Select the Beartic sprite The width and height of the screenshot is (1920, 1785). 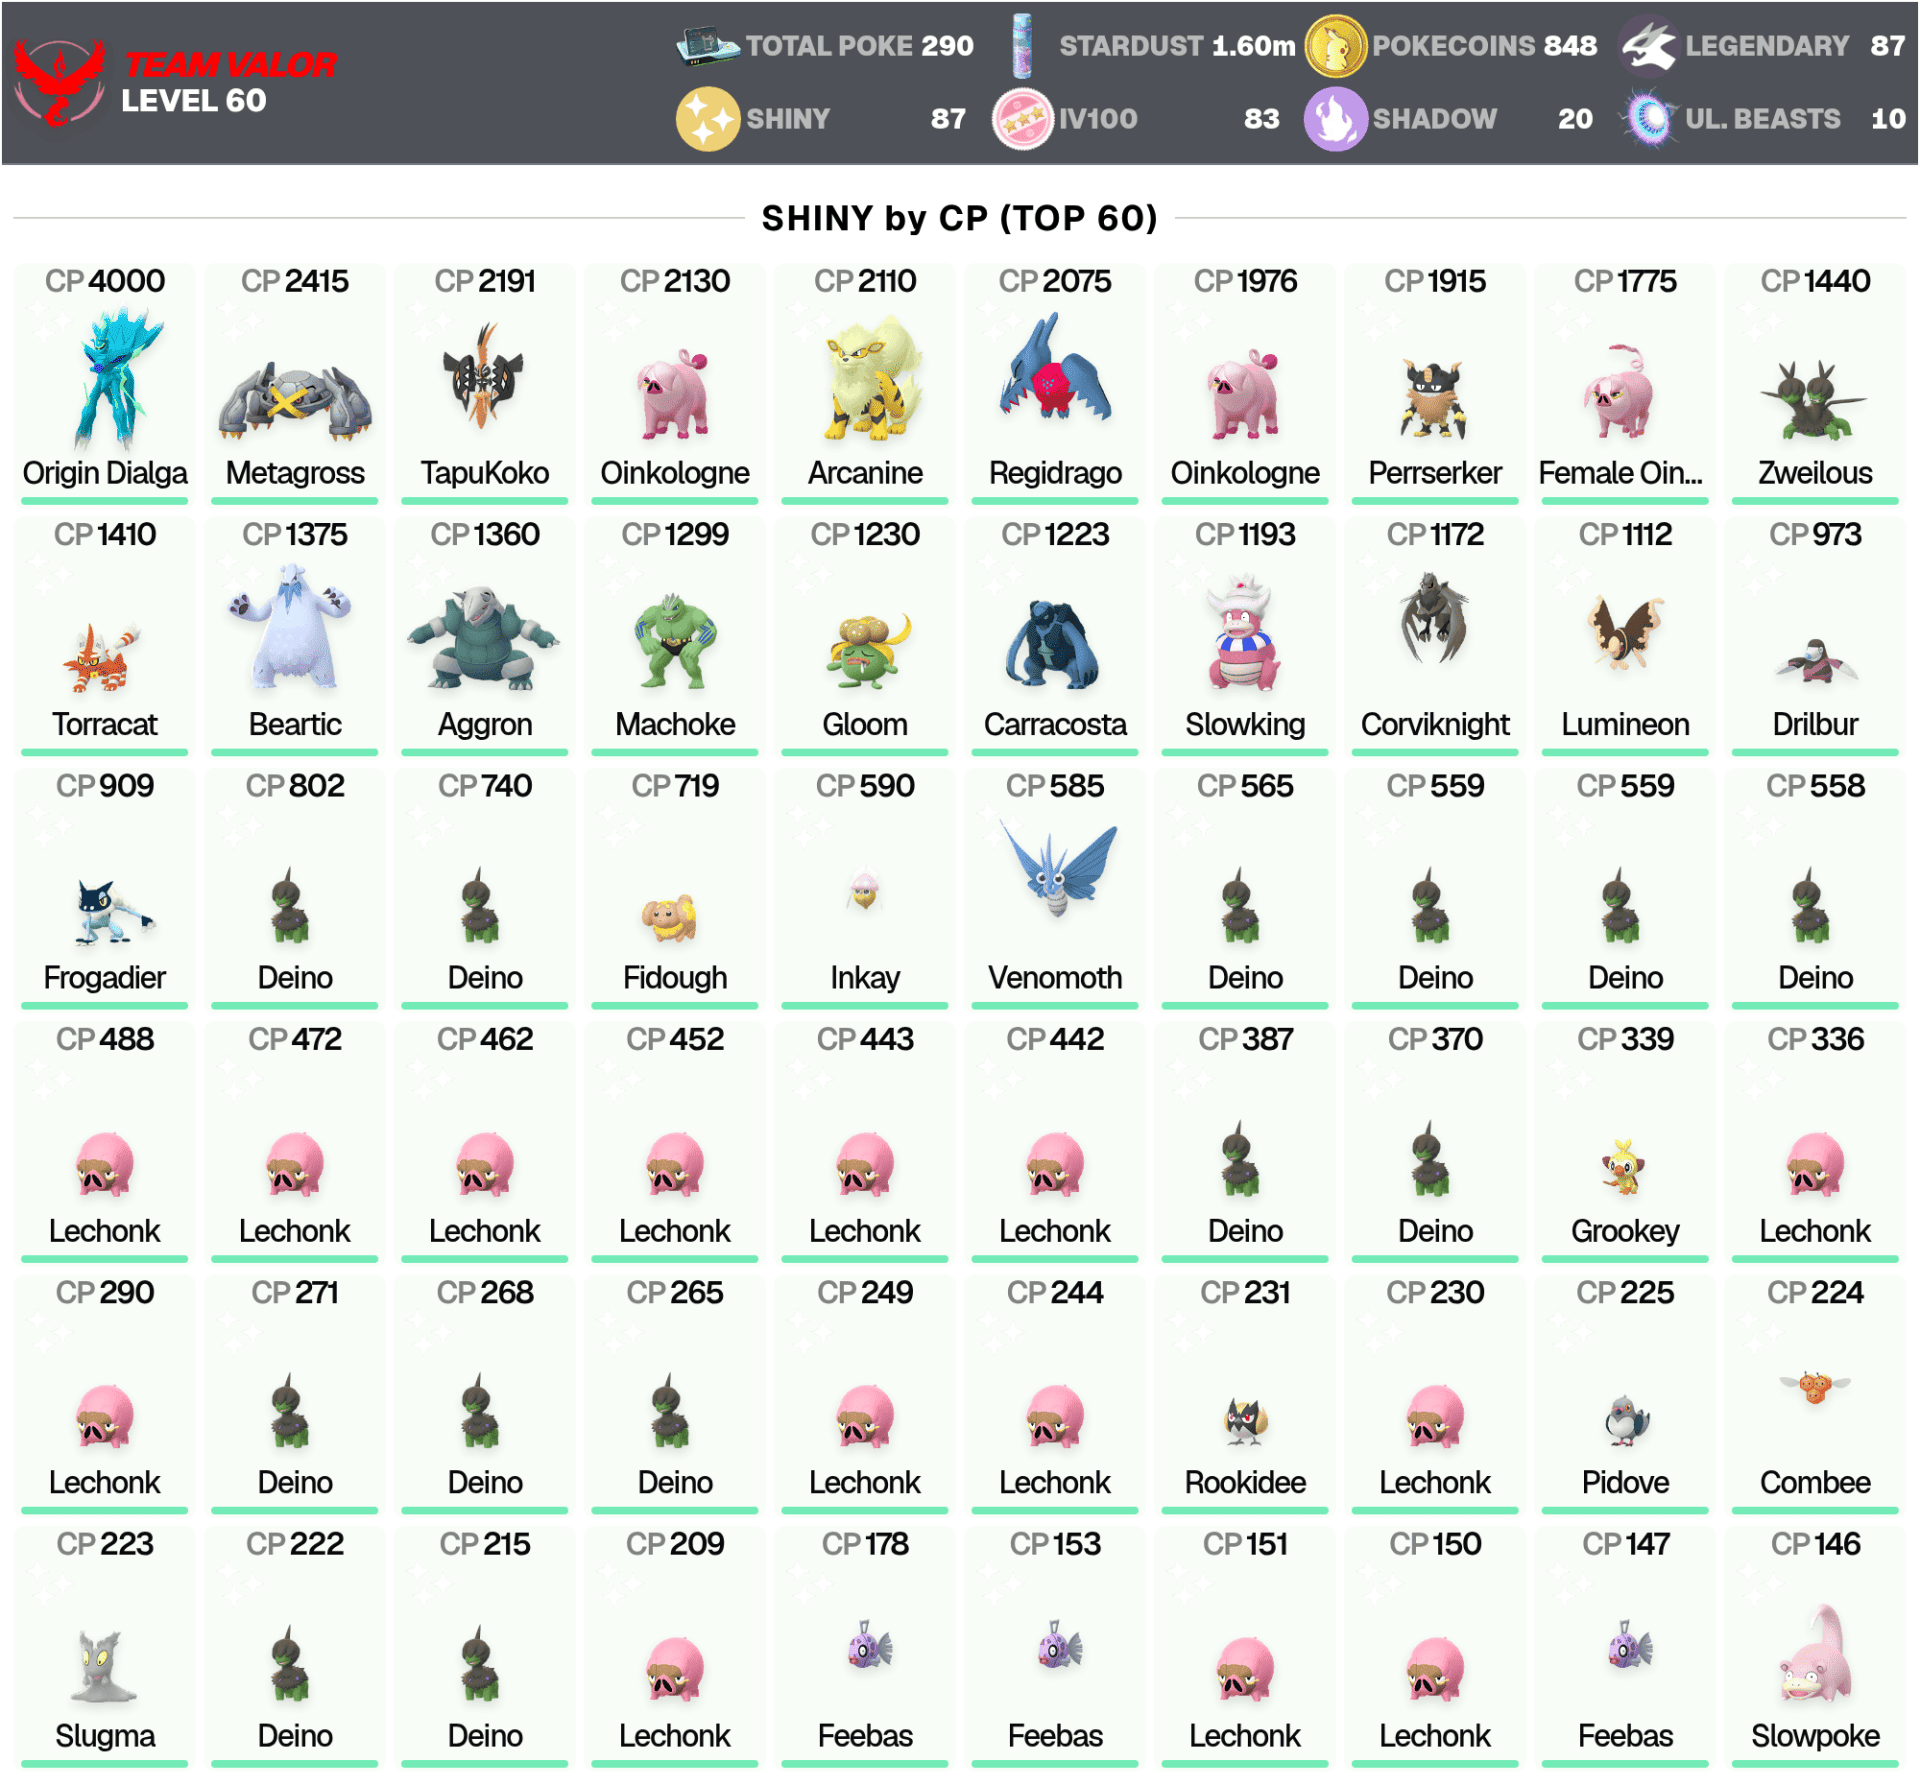(290, 626)
